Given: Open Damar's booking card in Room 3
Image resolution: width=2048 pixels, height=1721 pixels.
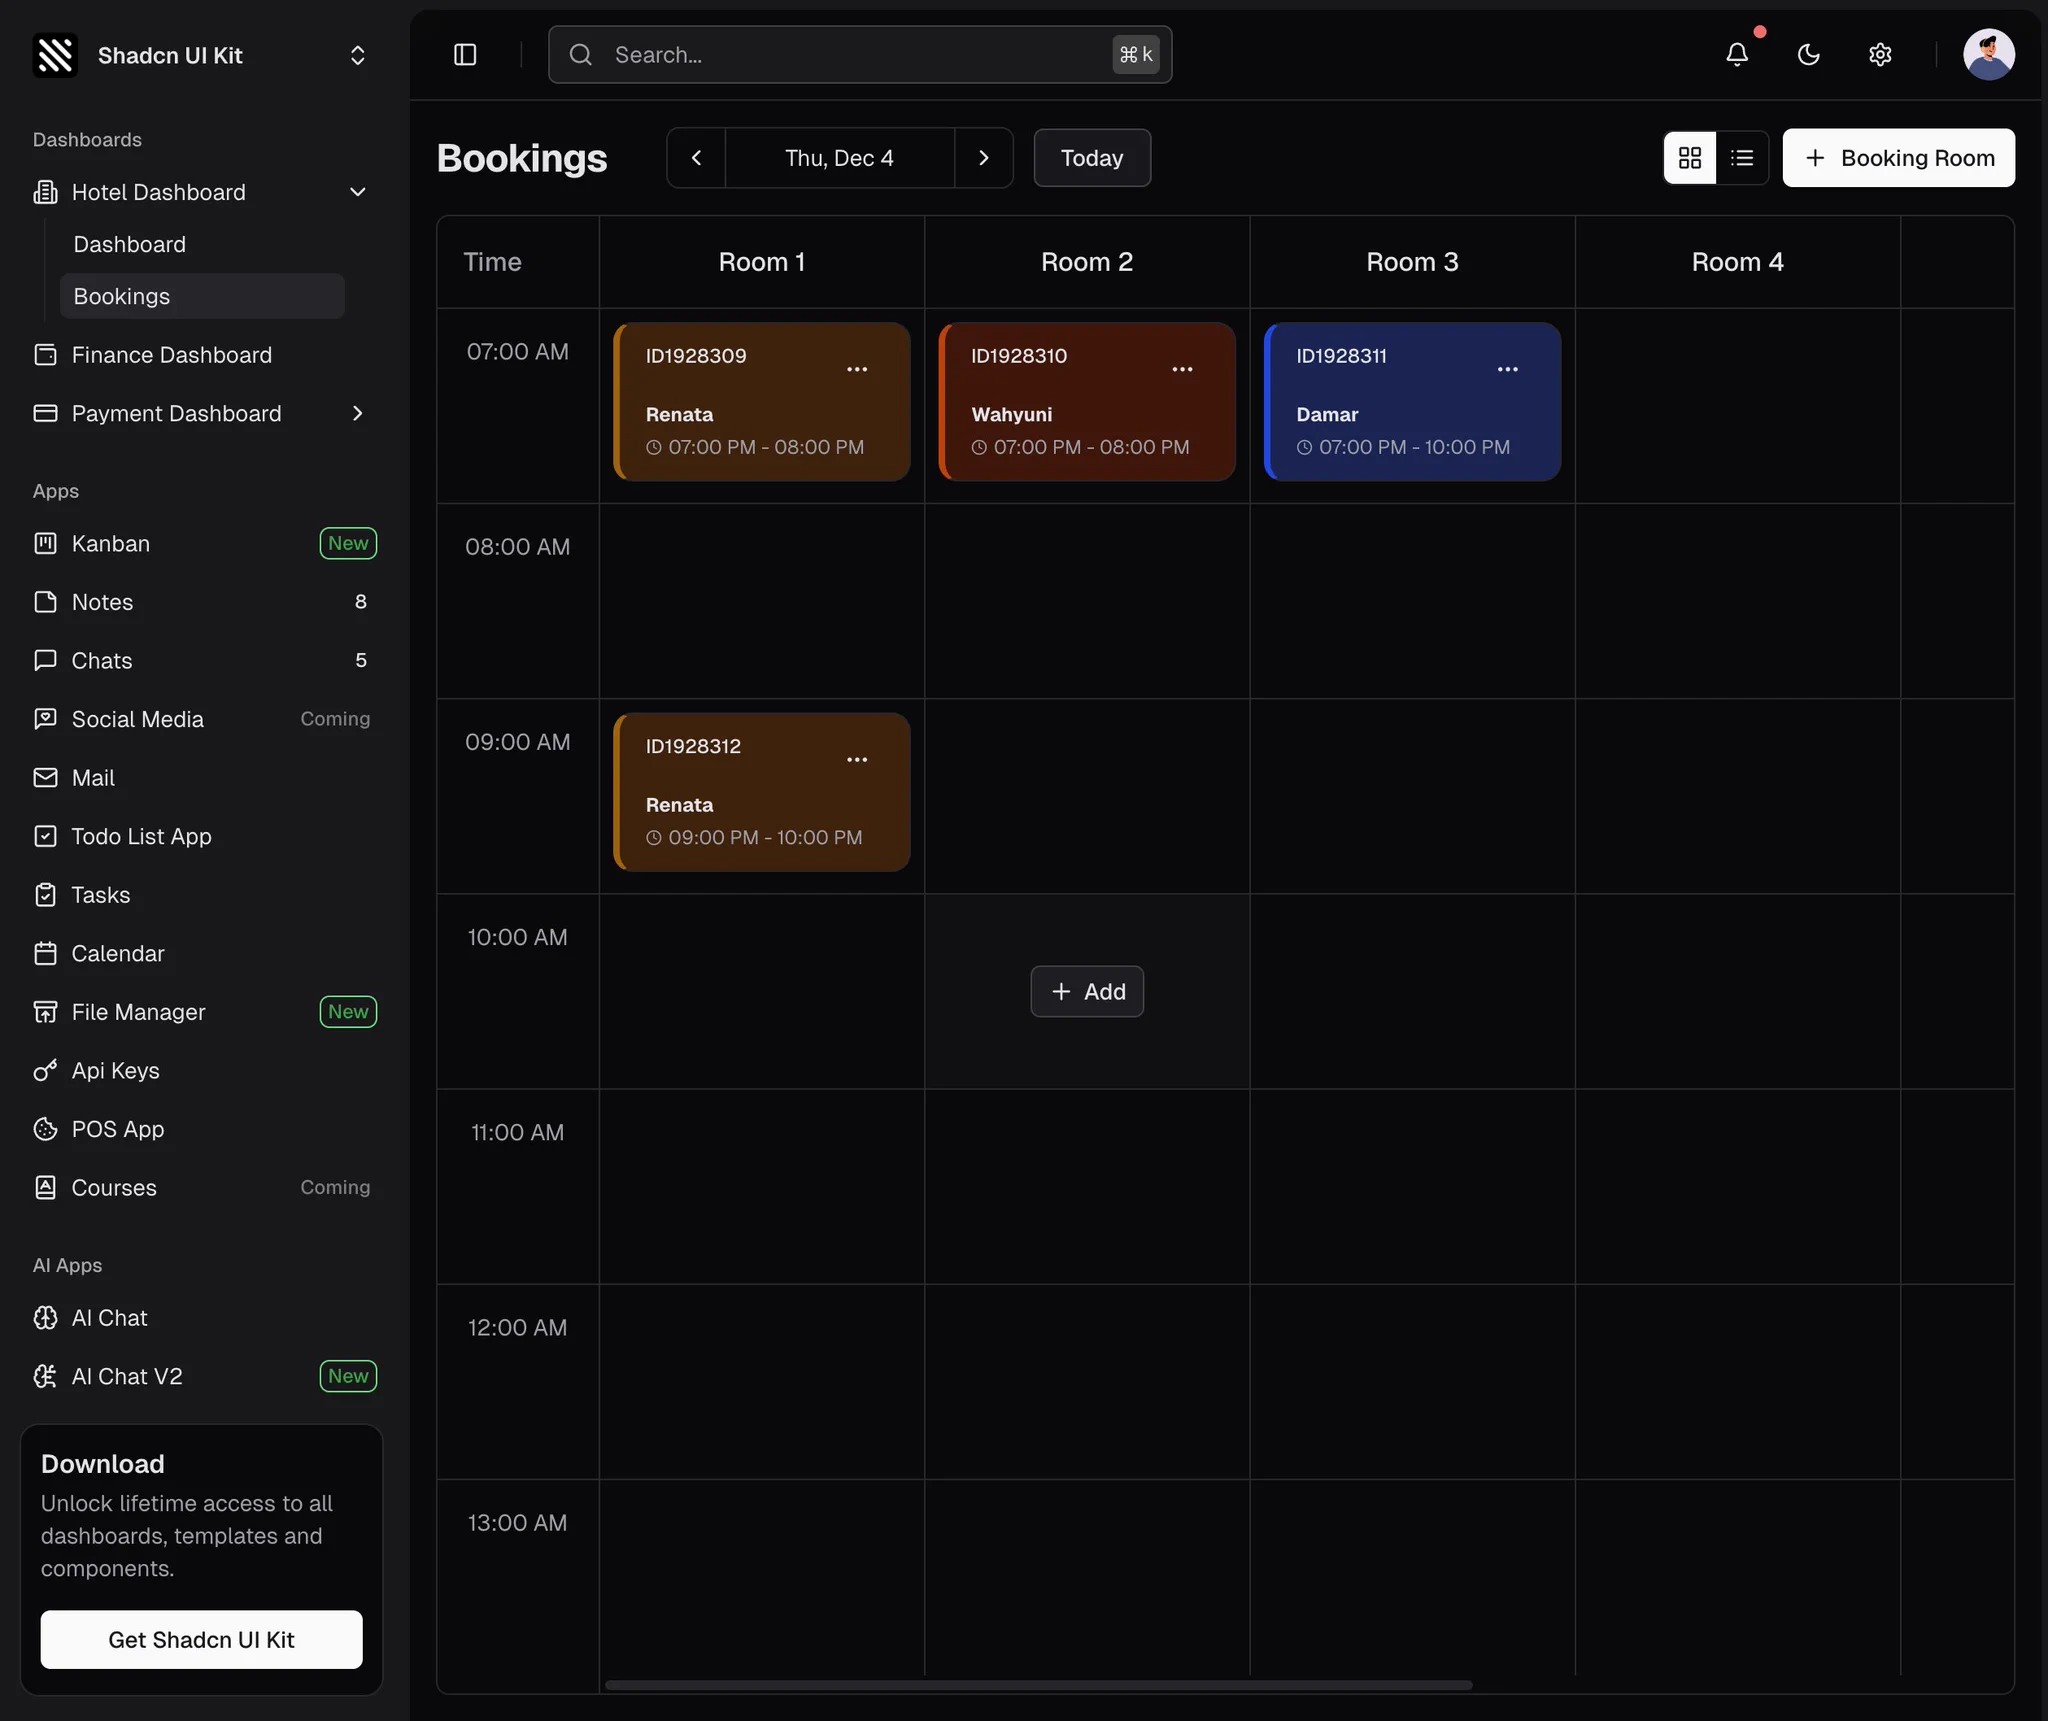Looking at the screenshot, I should click(1412, 401).
